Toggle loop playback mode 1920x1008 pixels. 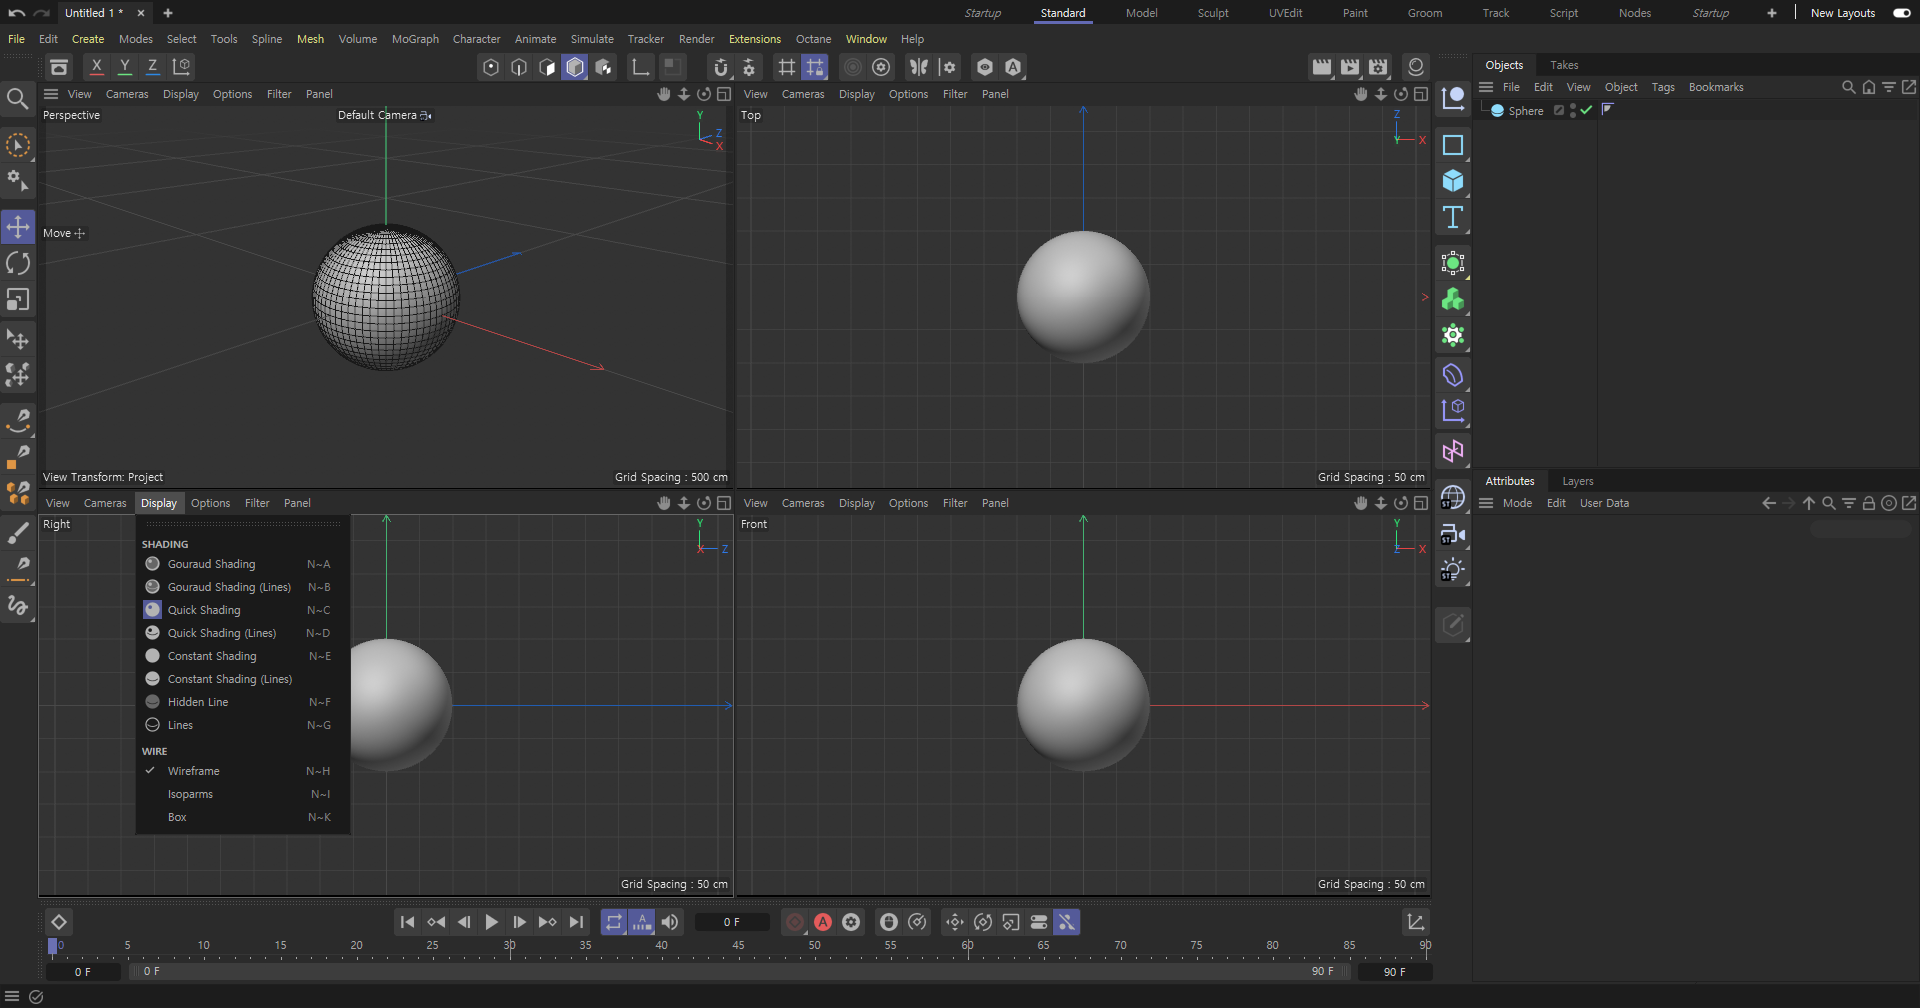[614, 922]
